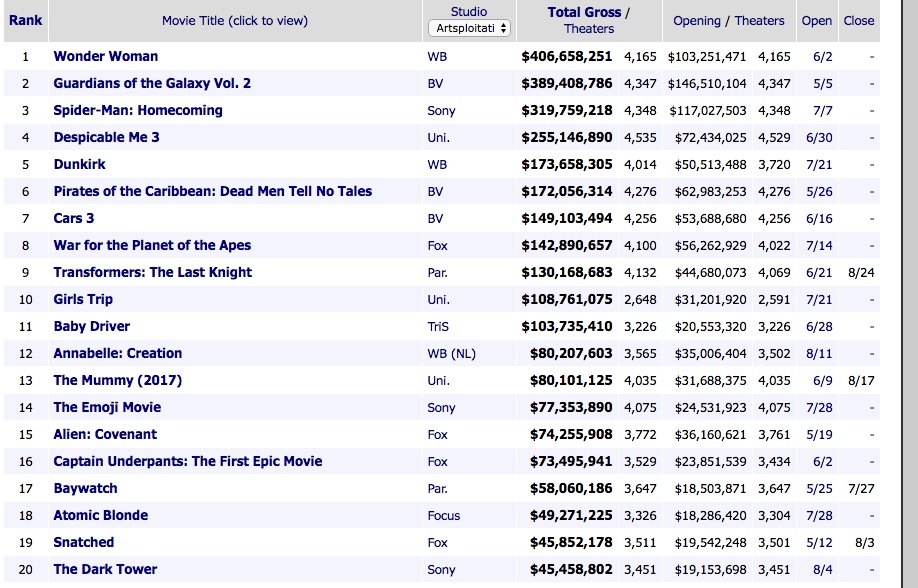Click BV studio link in Cars 3 row
This screenshot has height=588, width=918.
(435, 218)
